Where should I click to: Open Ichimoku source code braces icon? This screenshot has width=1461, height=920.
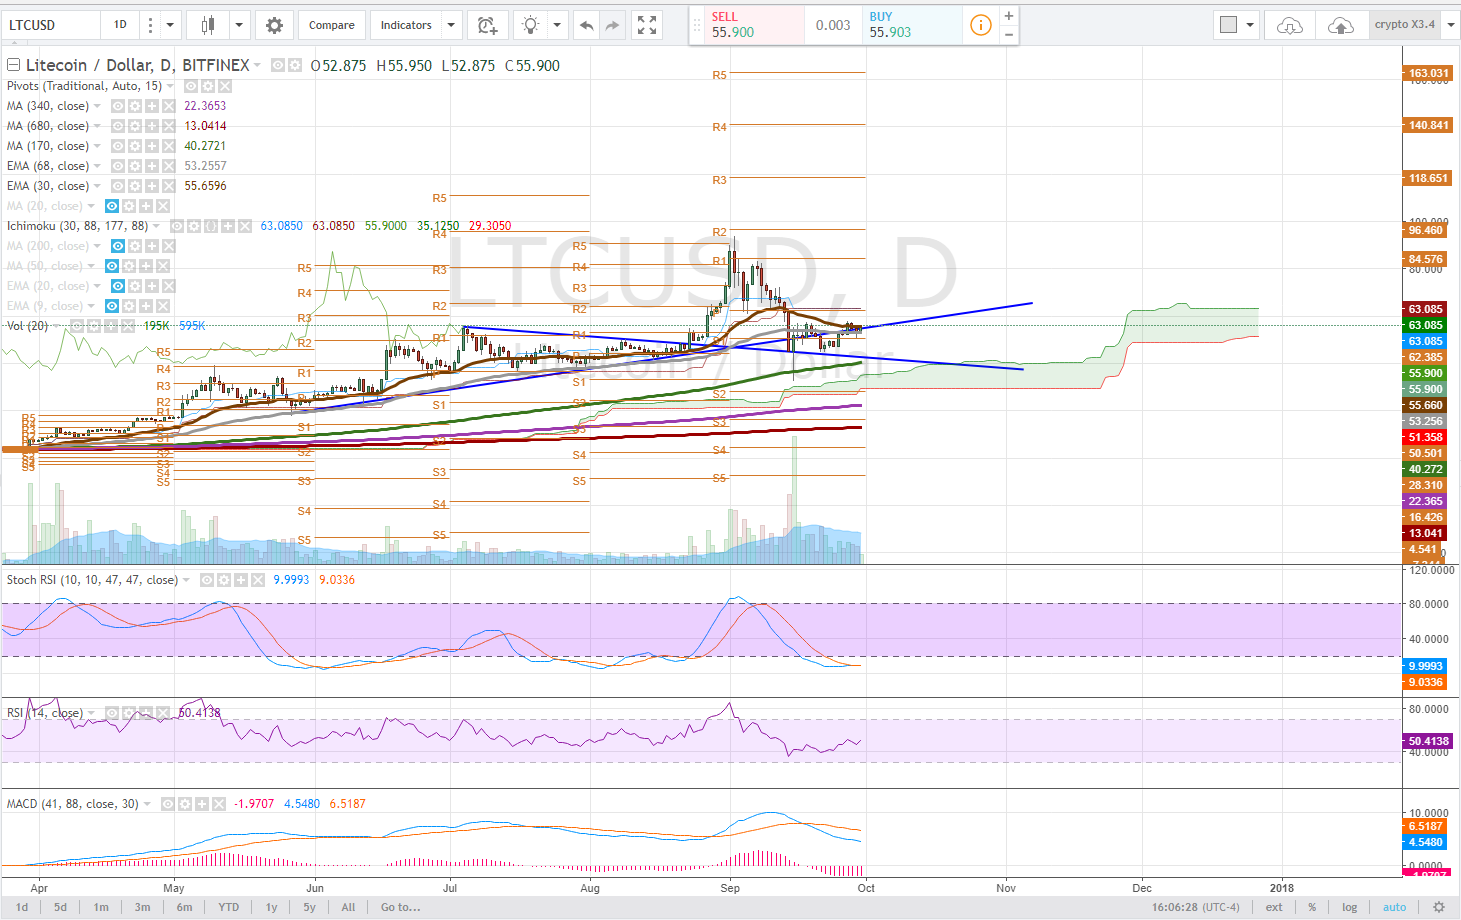(x=211, y=226)
